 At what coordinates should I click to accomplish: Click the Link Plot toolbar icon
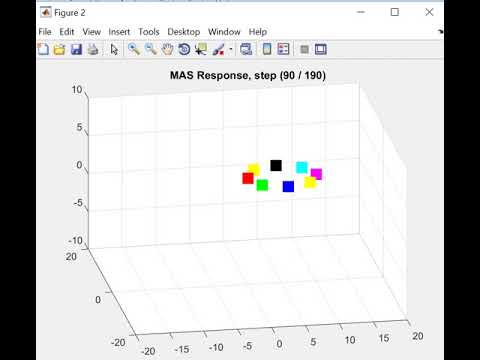coord(246,49)
